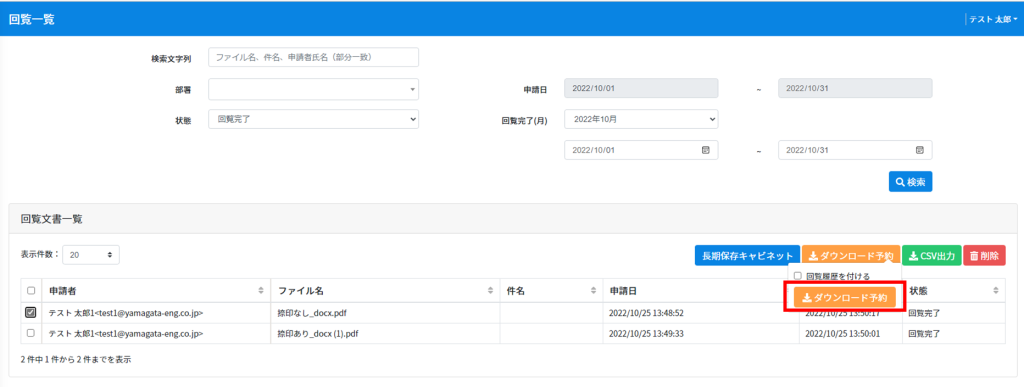Click file name 捺印あり_docx (1).pdf
The width and height of the screenshot is (1024, 387).
pyautogui.click(x=318, y=334)
